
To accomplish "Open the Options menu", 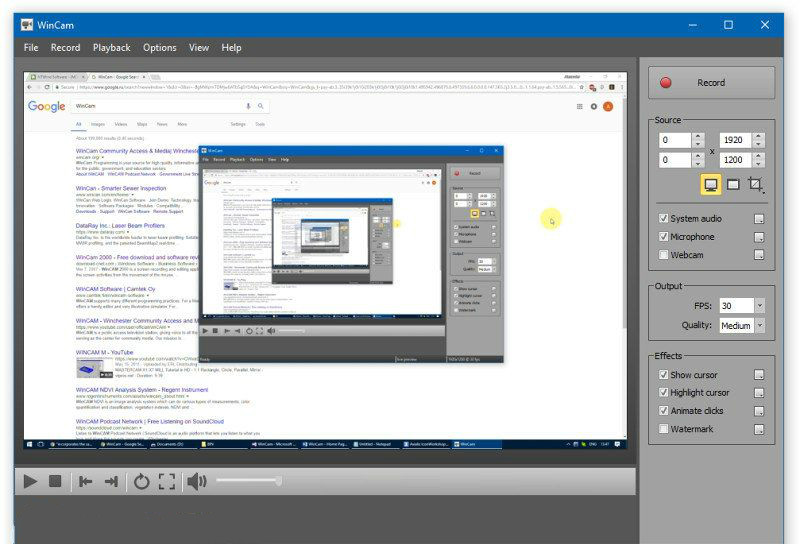I will pos(160,47).
